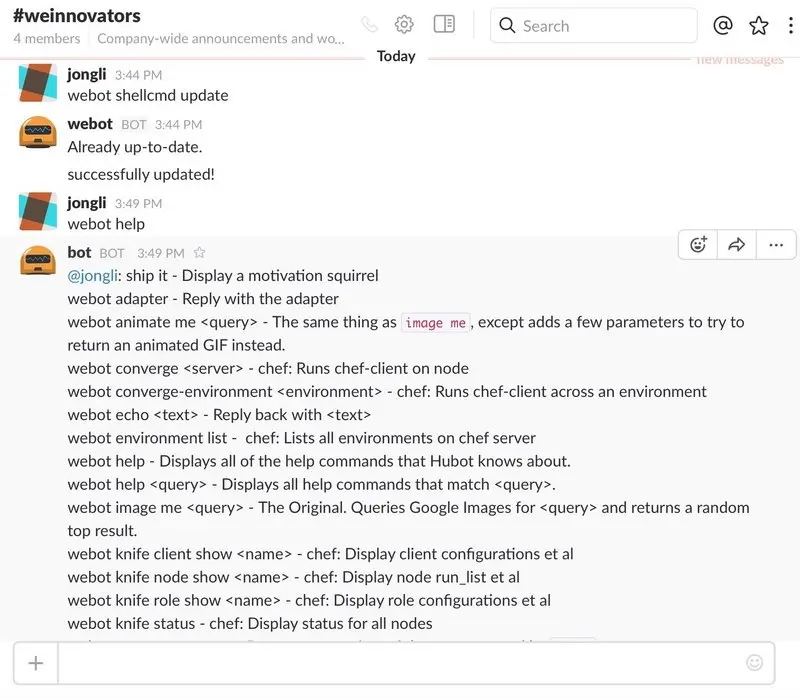Screen dimensions: 800x699
Task: Expand the Company-wide announcements topic text
Action: click(220, 39)
